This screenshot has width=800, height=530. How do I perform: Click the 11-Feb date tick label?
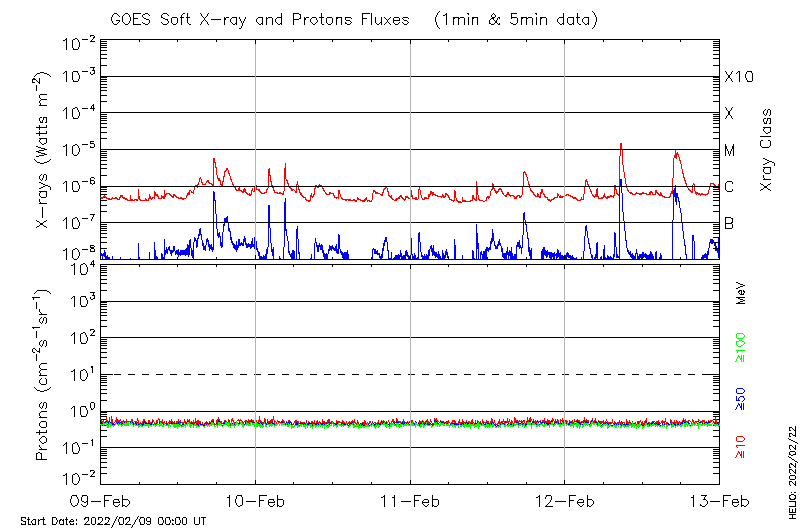[x=410, y=502]
